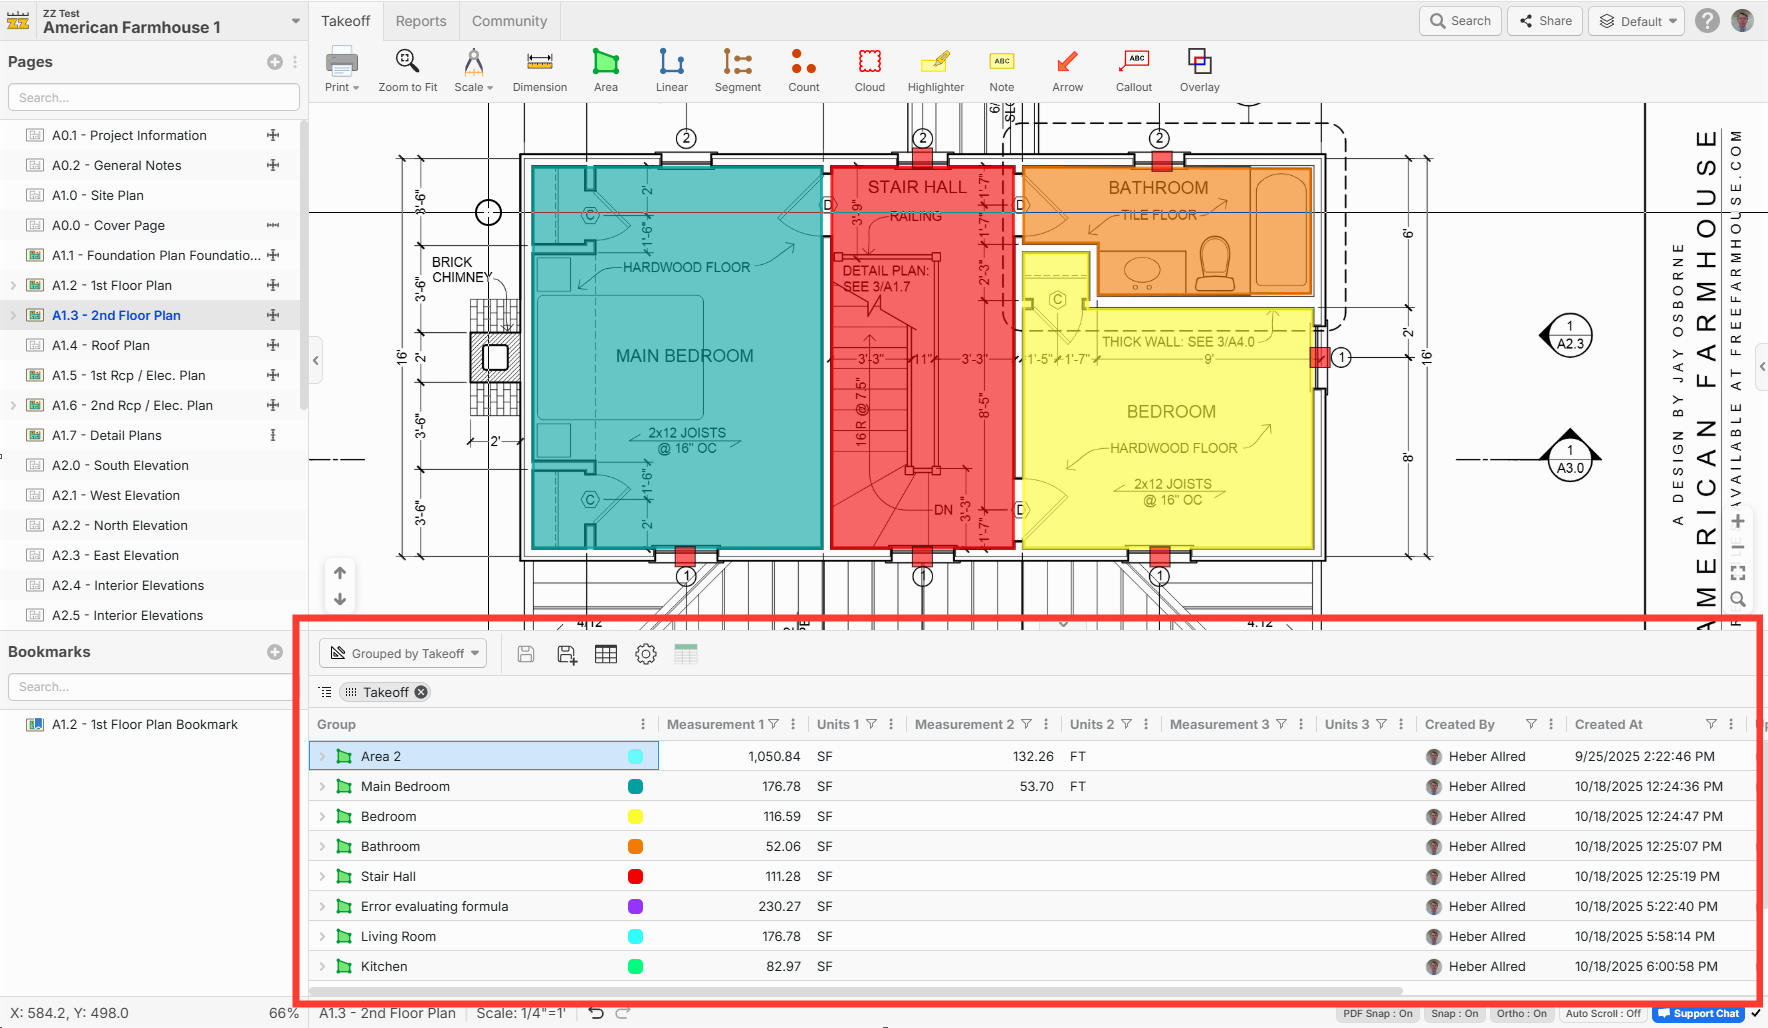Open takeoff grid settings gear

[646, 654]
